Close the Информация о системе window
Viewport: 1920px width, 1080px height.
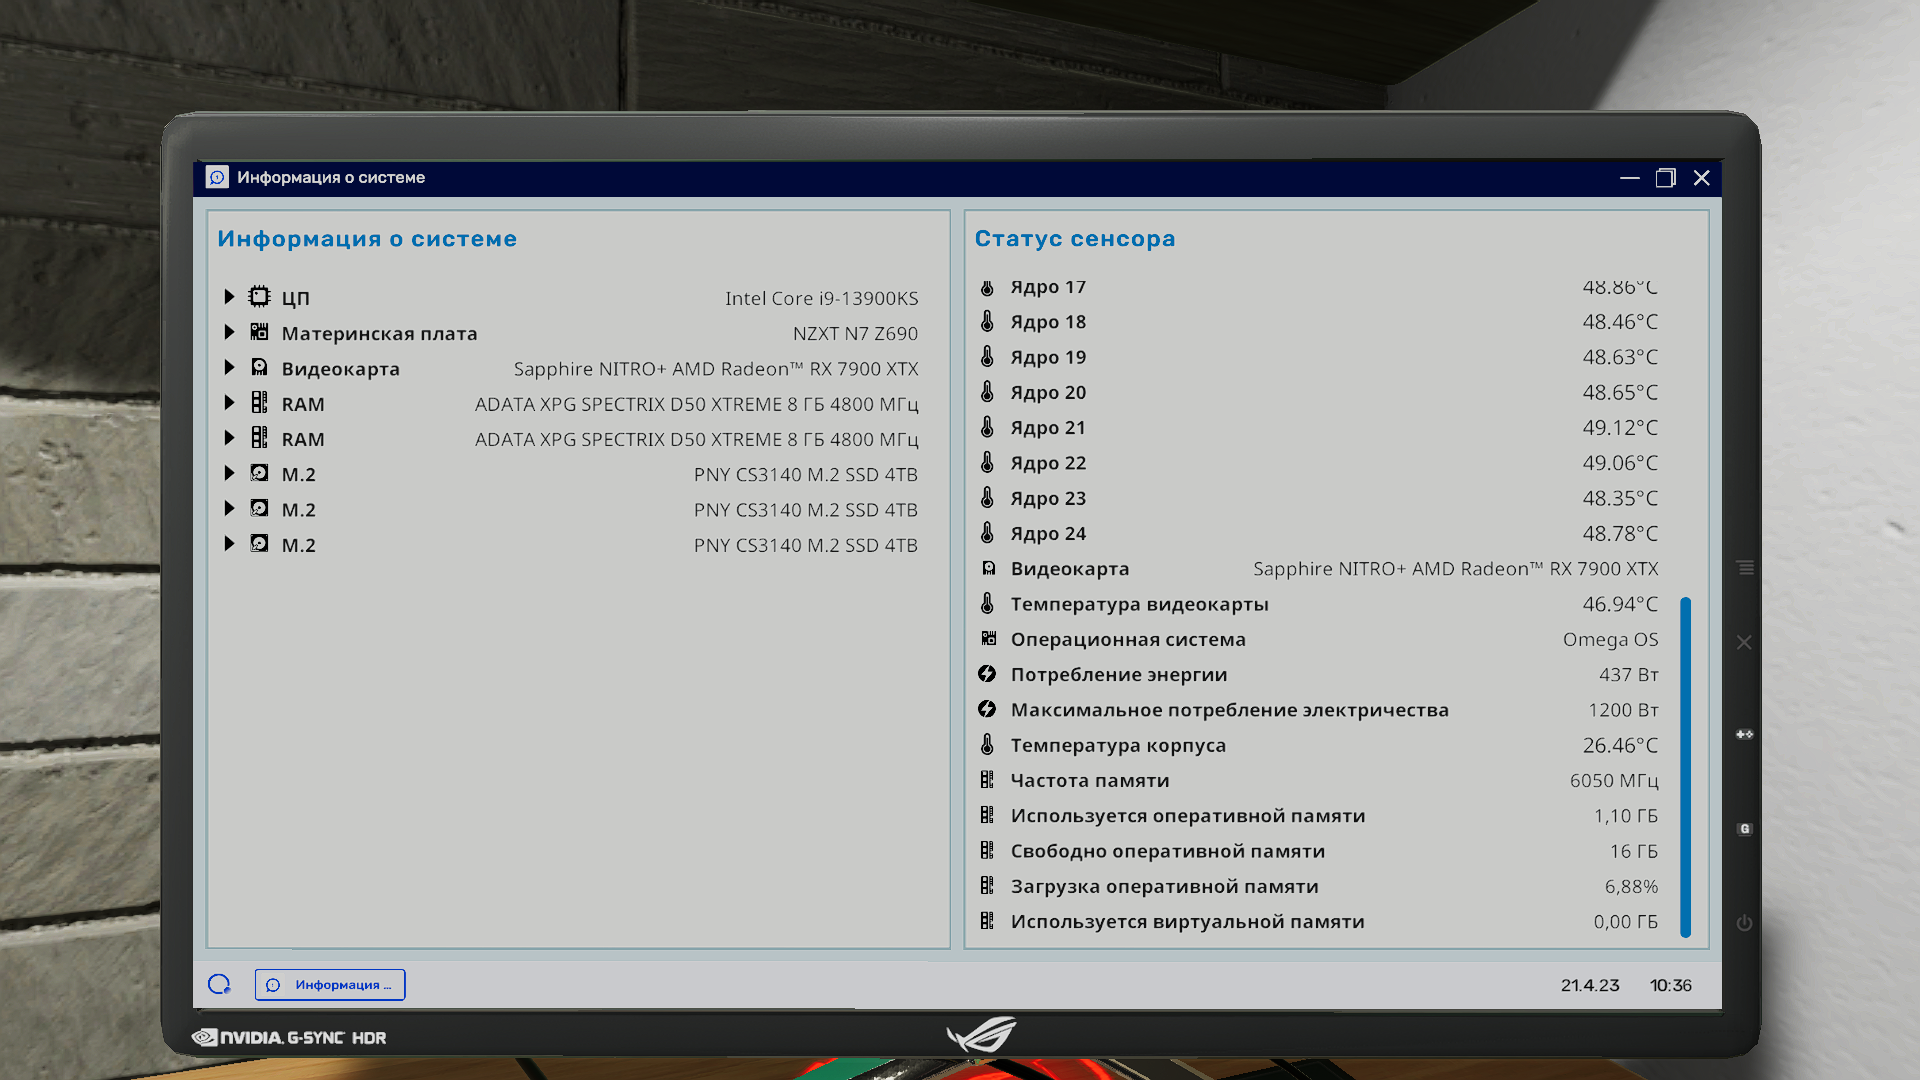tap(1702, 178)
